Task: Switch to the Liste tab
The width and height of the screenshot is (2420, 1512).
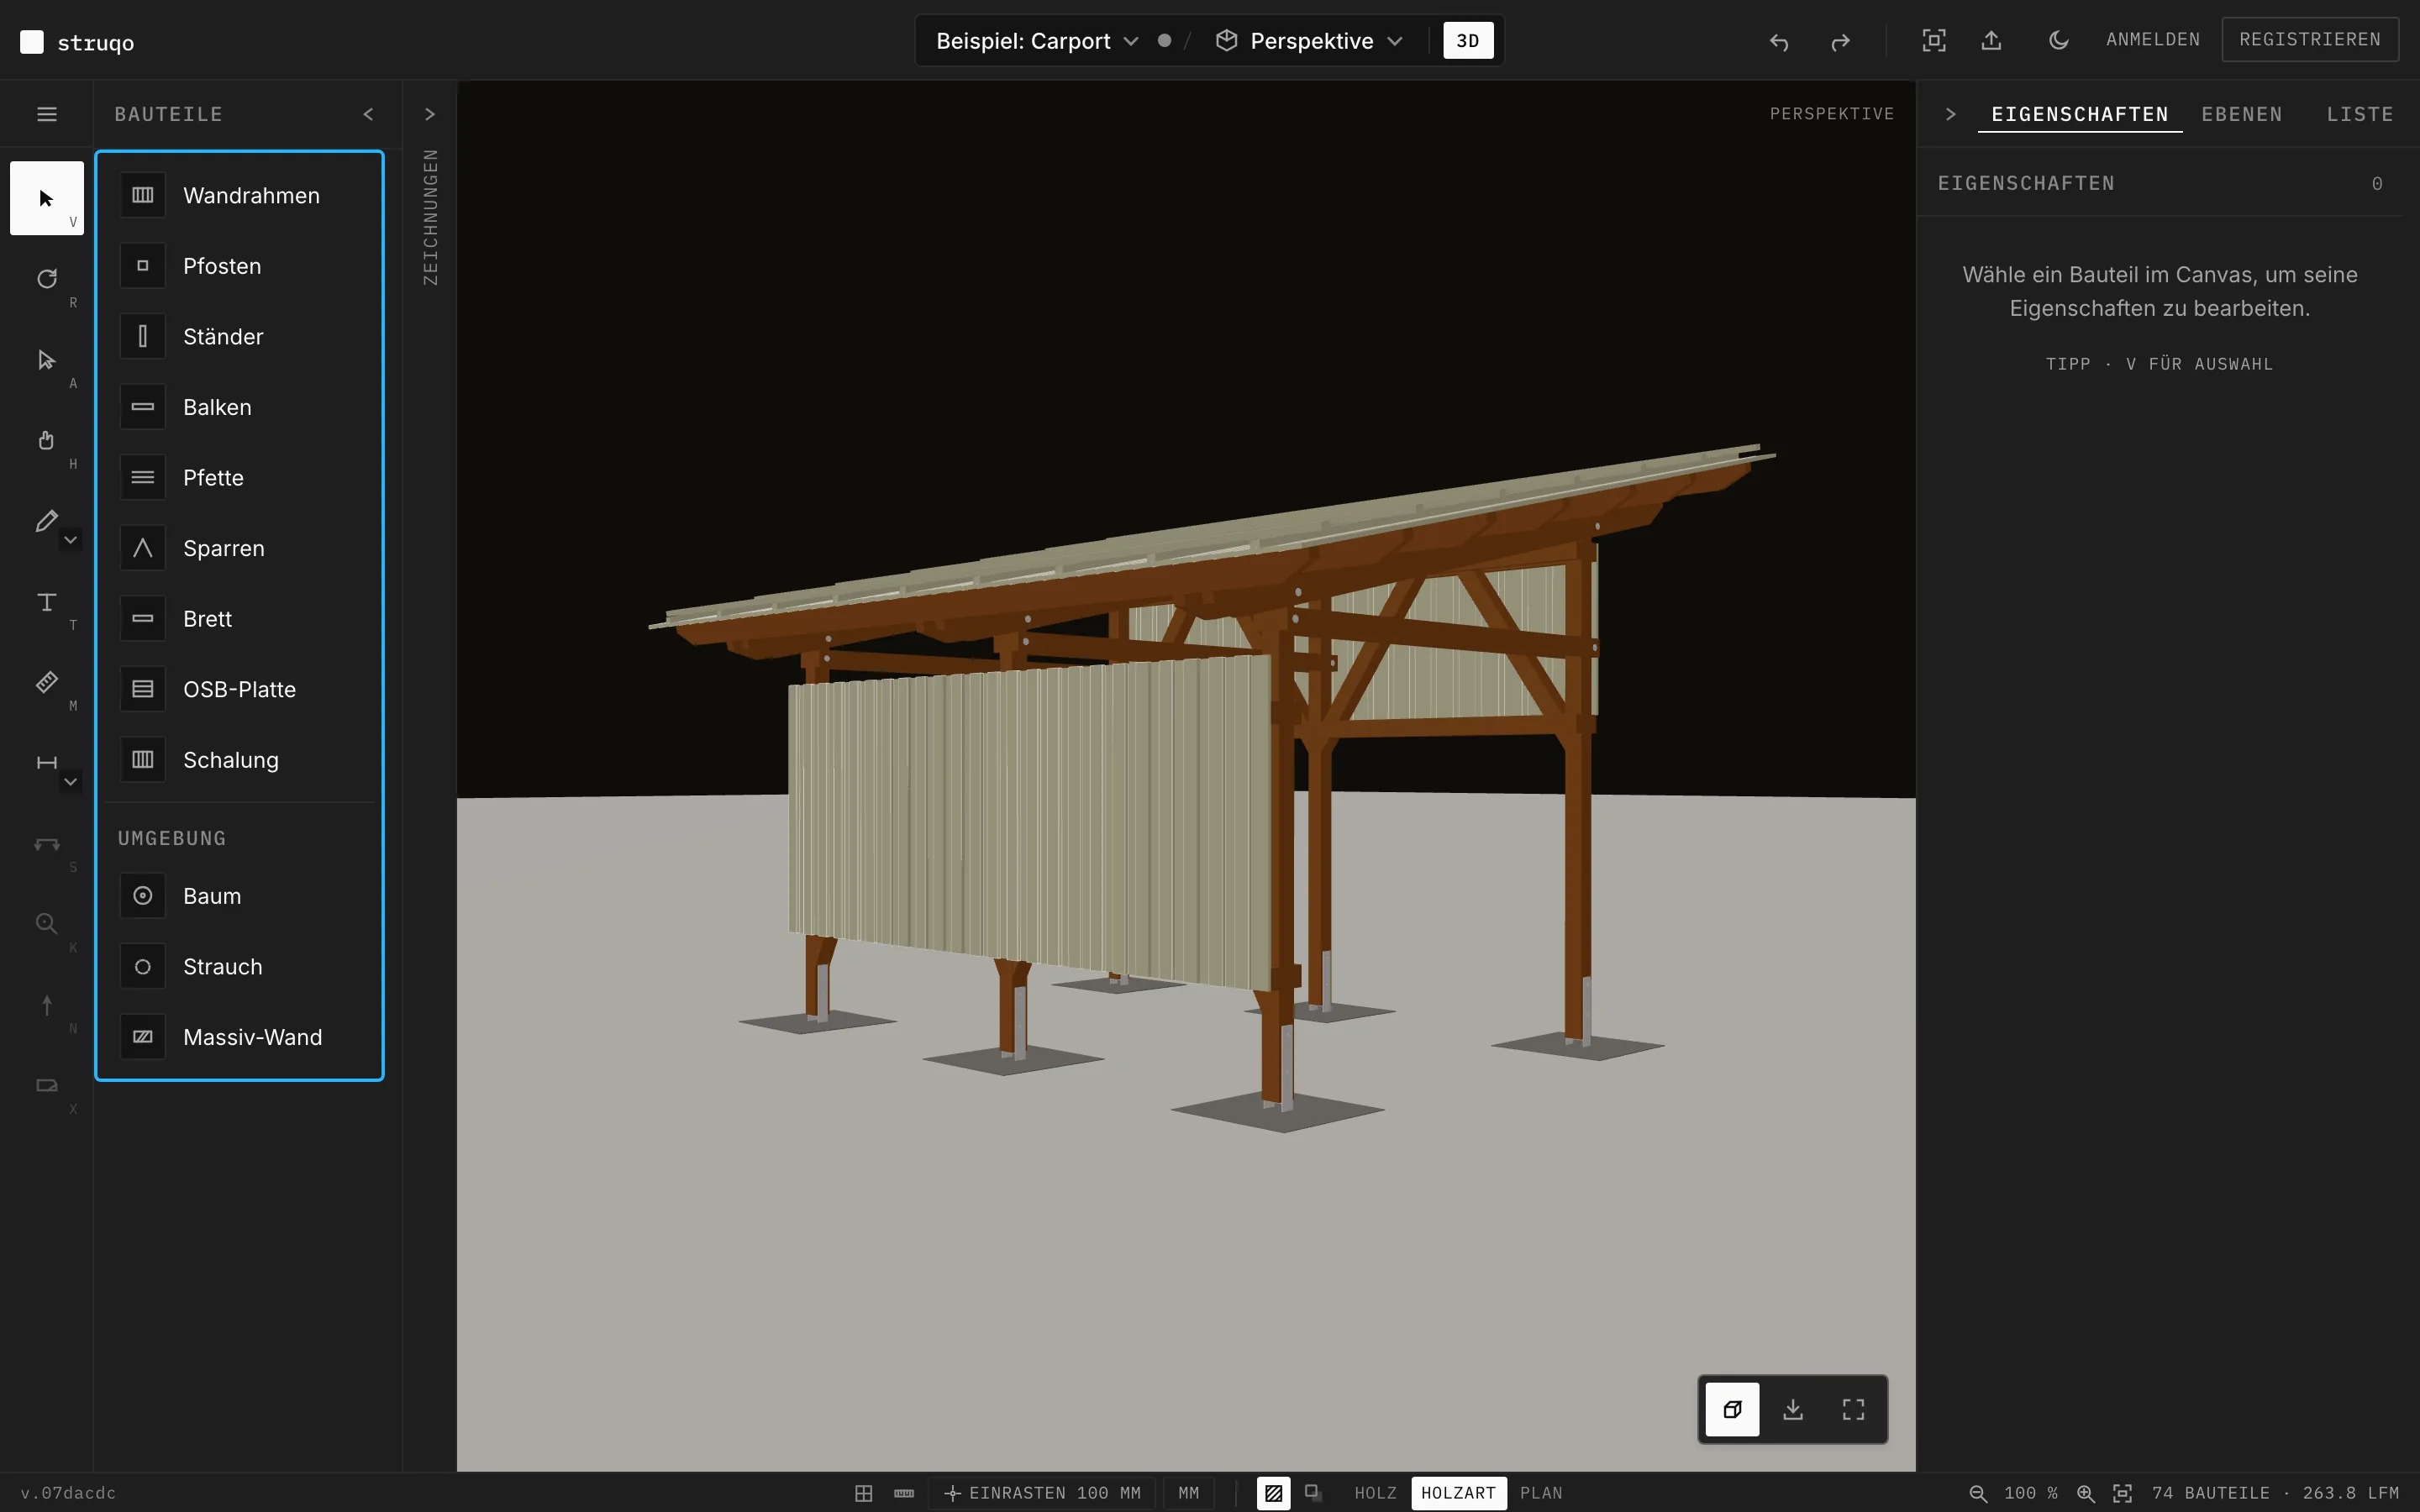Action: point(2360,114)
